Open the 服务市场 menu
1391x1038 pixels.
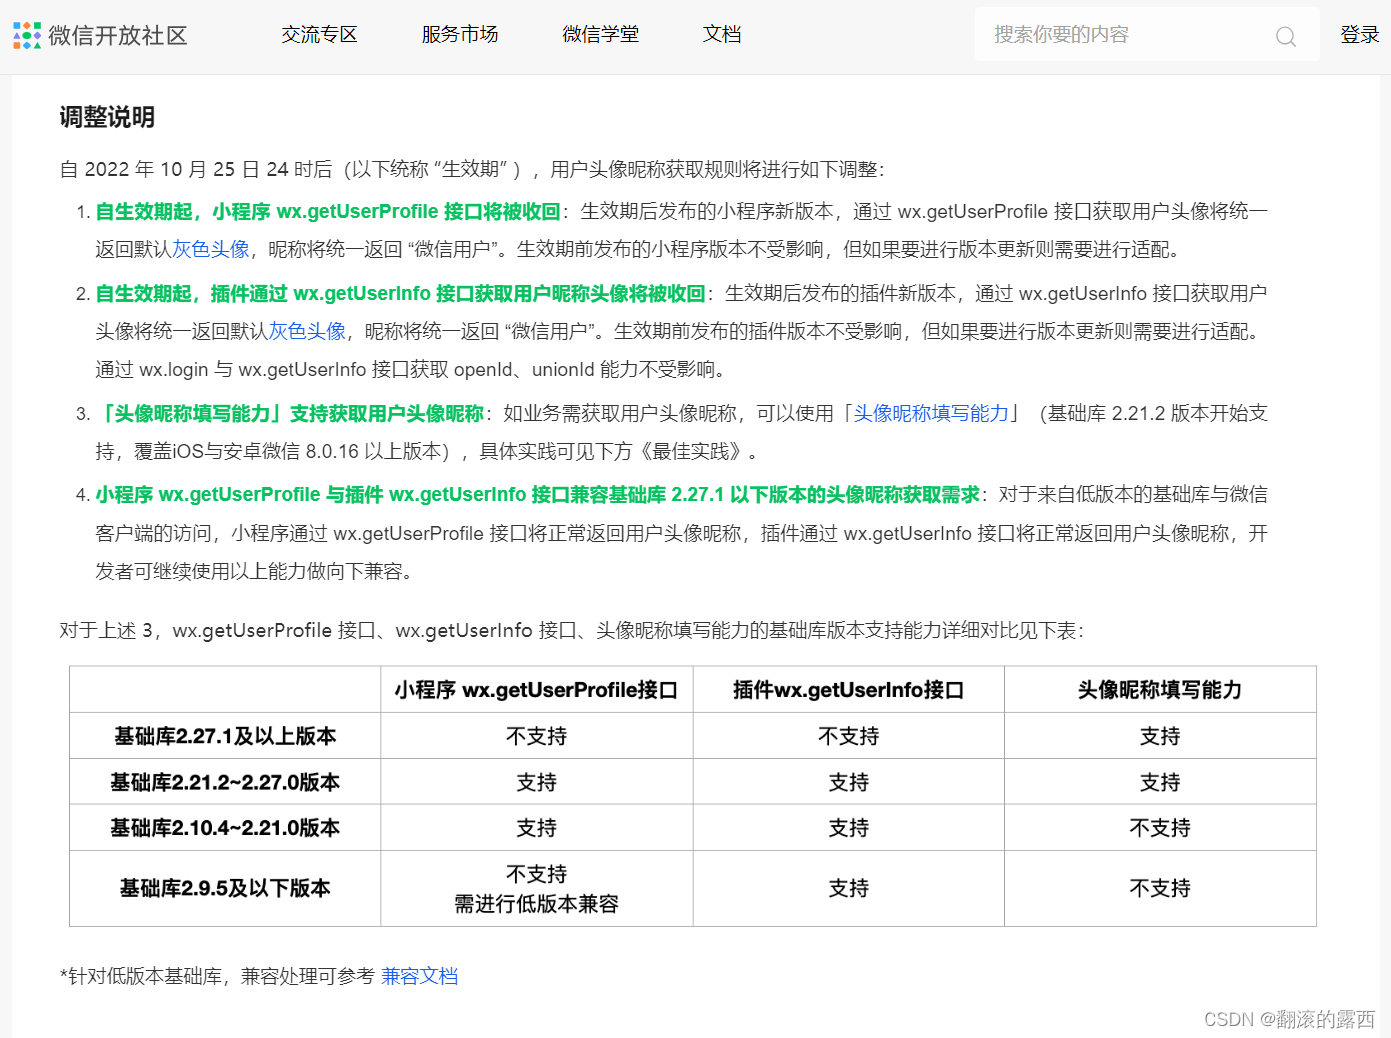460,34
